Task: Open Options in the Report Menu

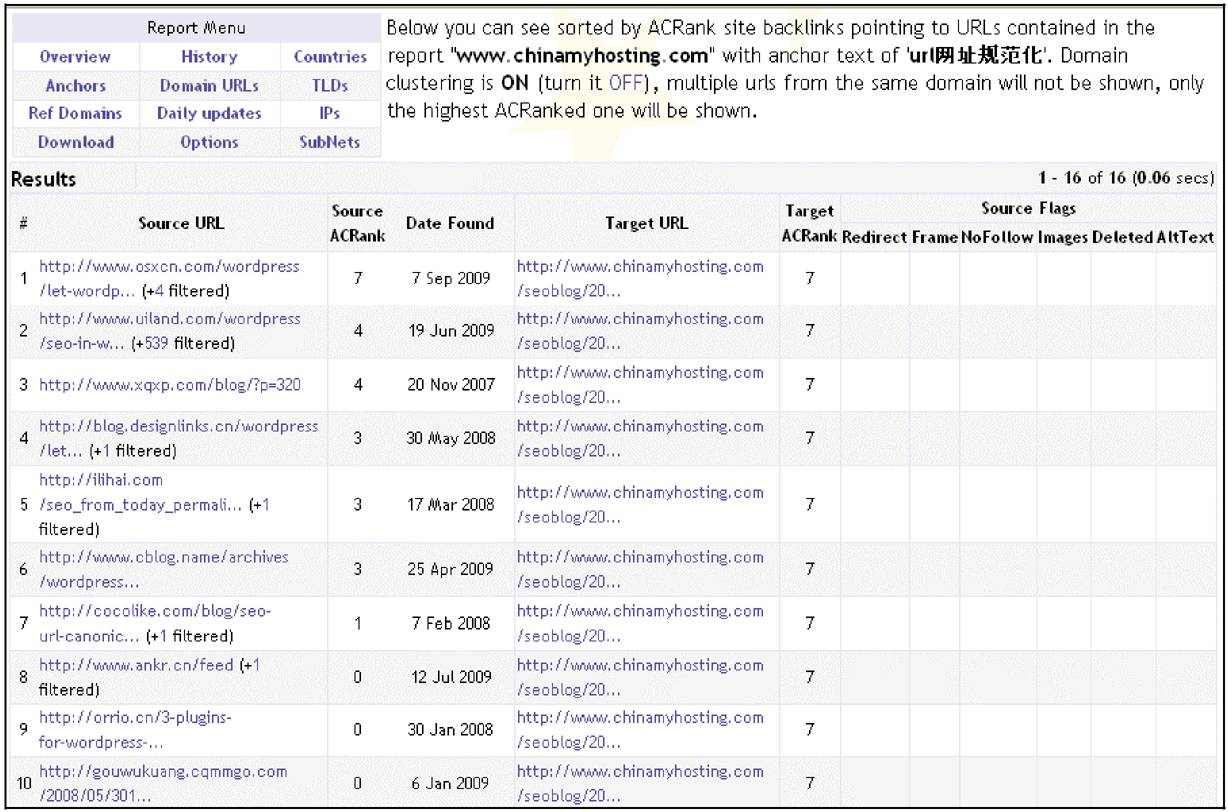Action: coord(209,142)
